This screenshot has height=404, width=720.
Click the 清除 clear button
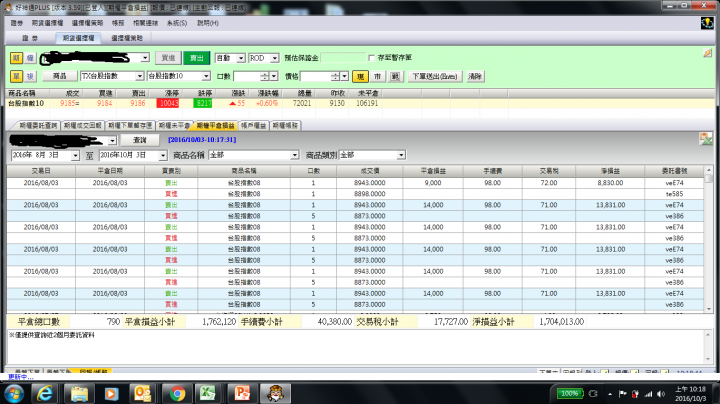click(x=475, y=76)
